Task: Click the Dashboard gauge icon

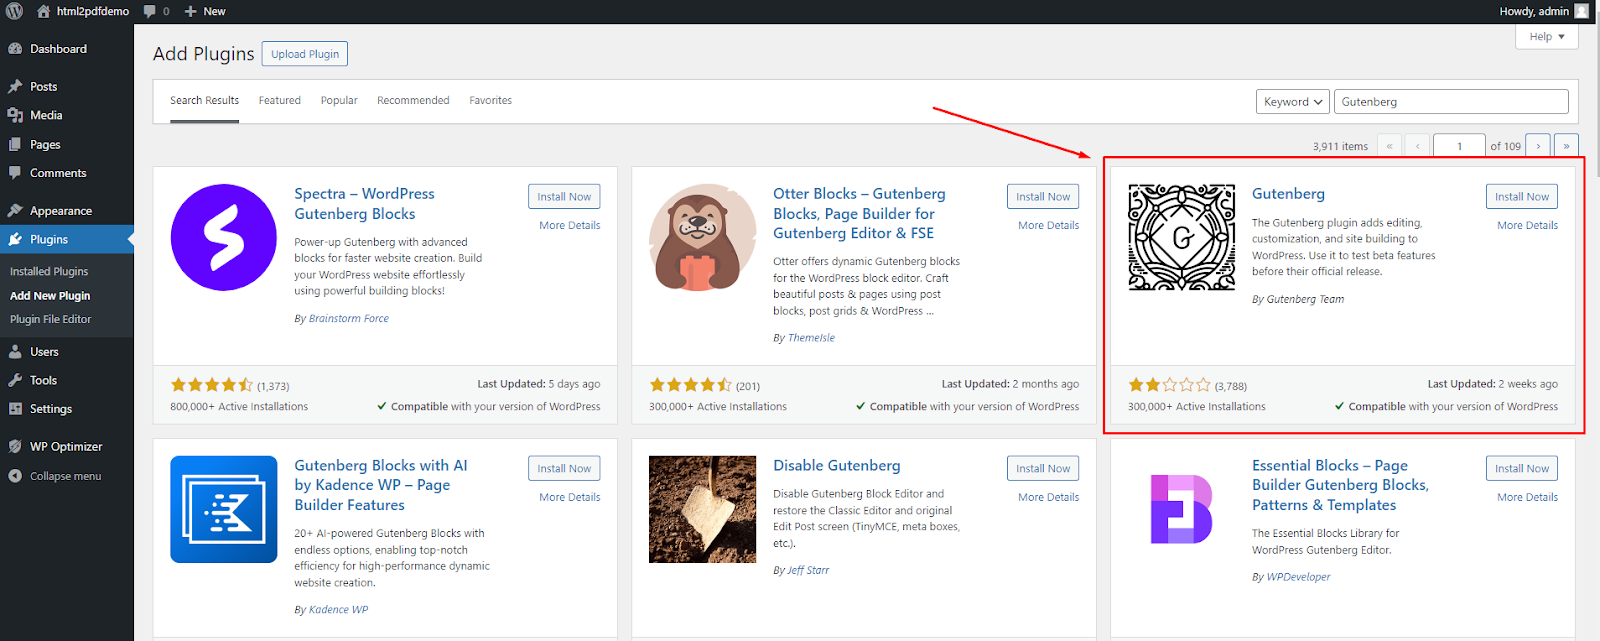Action: click(15, 48)
